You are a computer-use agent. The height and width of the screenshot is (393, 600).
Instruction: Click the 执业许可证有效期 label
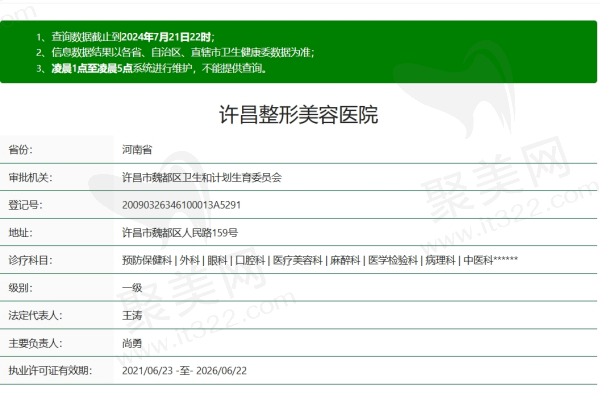(x=50, y=371)
